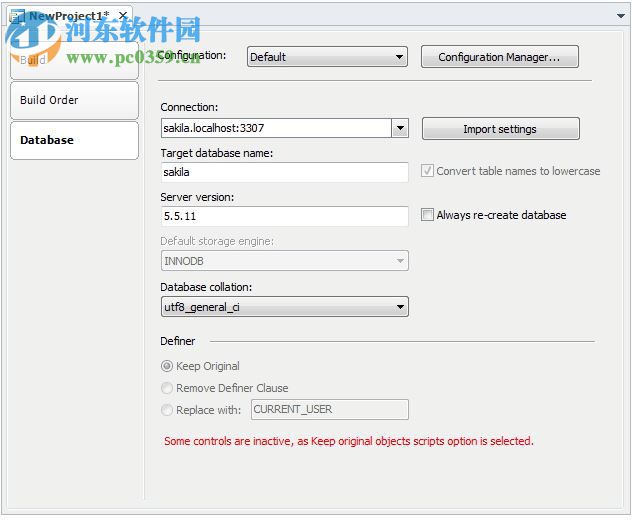Enable Always re-create database checkbox
This screenshot has height=523, width=644.
coord(427,215)
